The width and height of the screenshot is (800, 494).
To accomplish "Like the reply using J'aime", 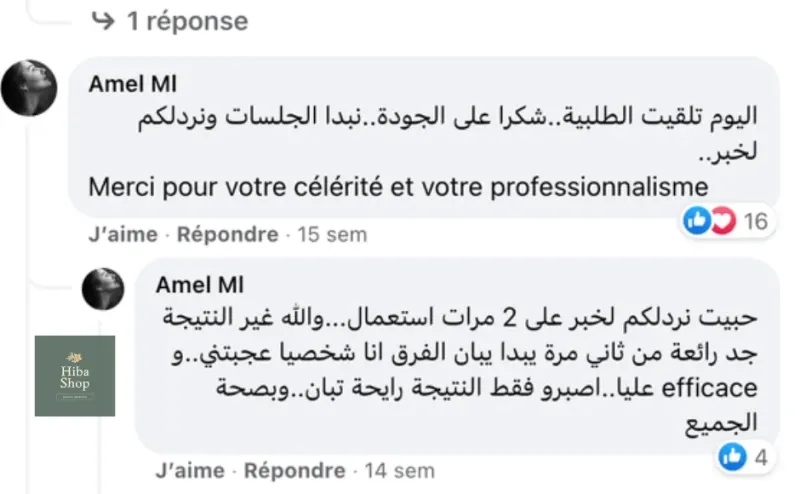I will (191, 469).
